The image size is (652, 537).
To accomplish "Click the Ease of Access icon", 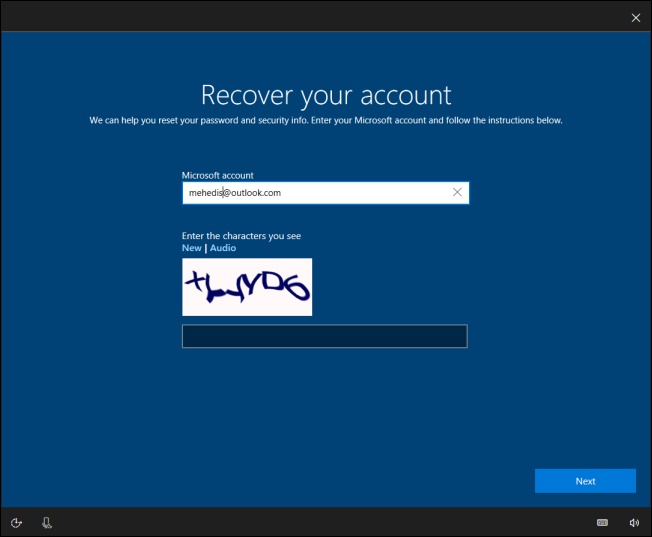I will click(16, 523).
